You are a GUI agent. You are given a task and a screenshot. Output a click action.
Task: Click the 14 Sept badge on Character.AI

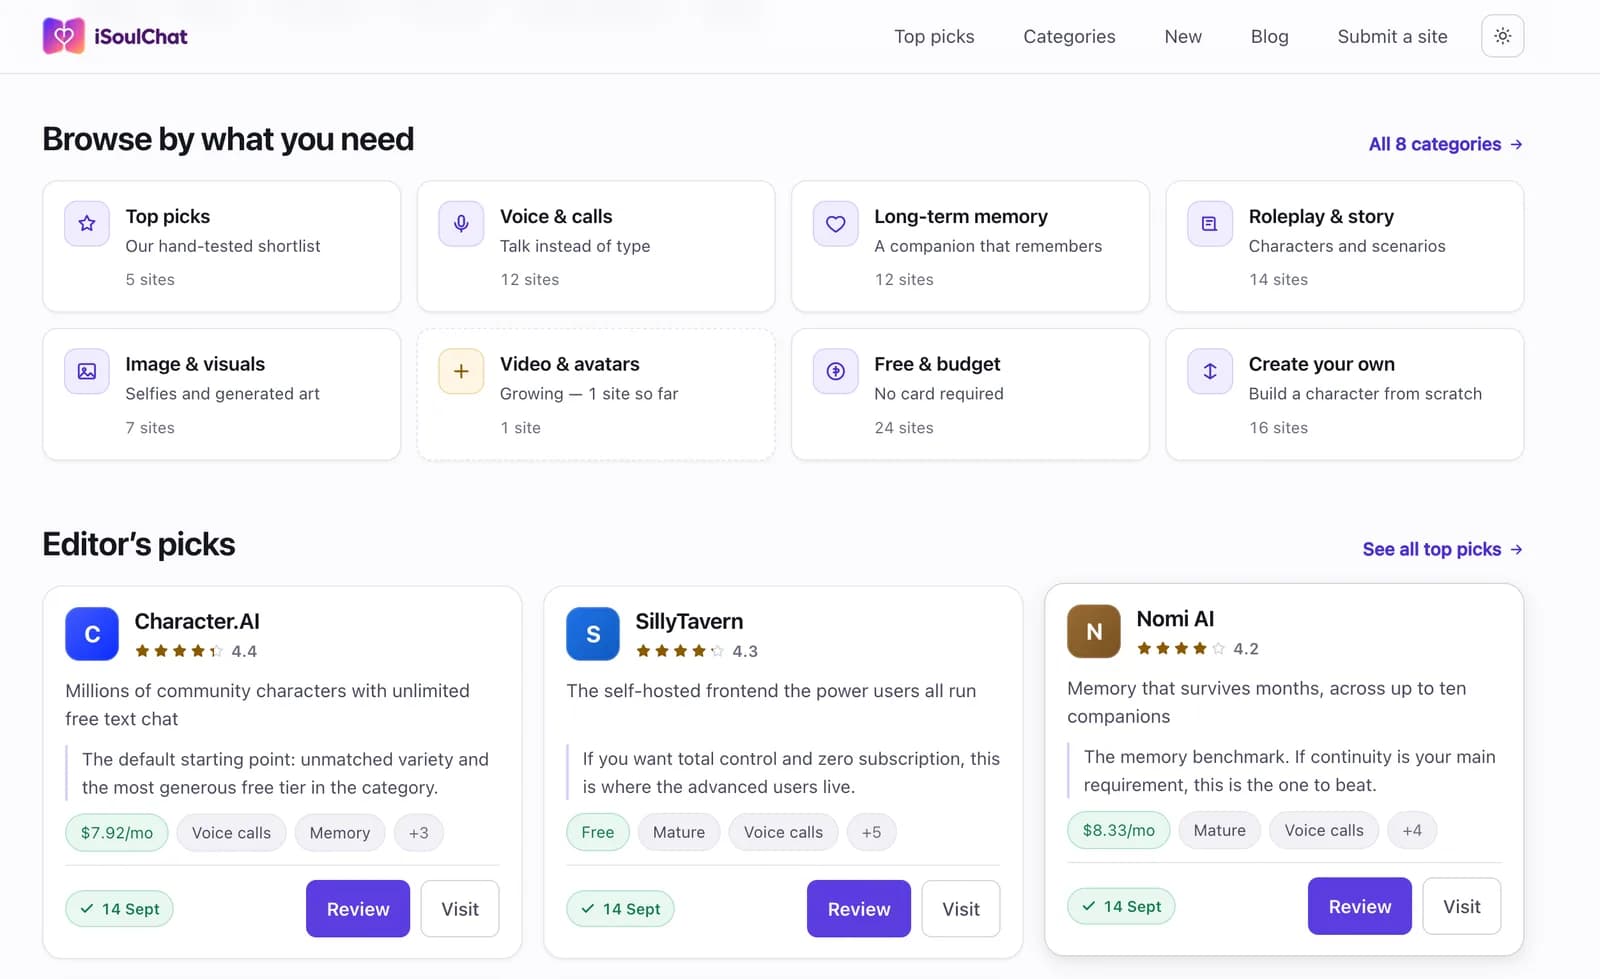click(x=119, y=909)
